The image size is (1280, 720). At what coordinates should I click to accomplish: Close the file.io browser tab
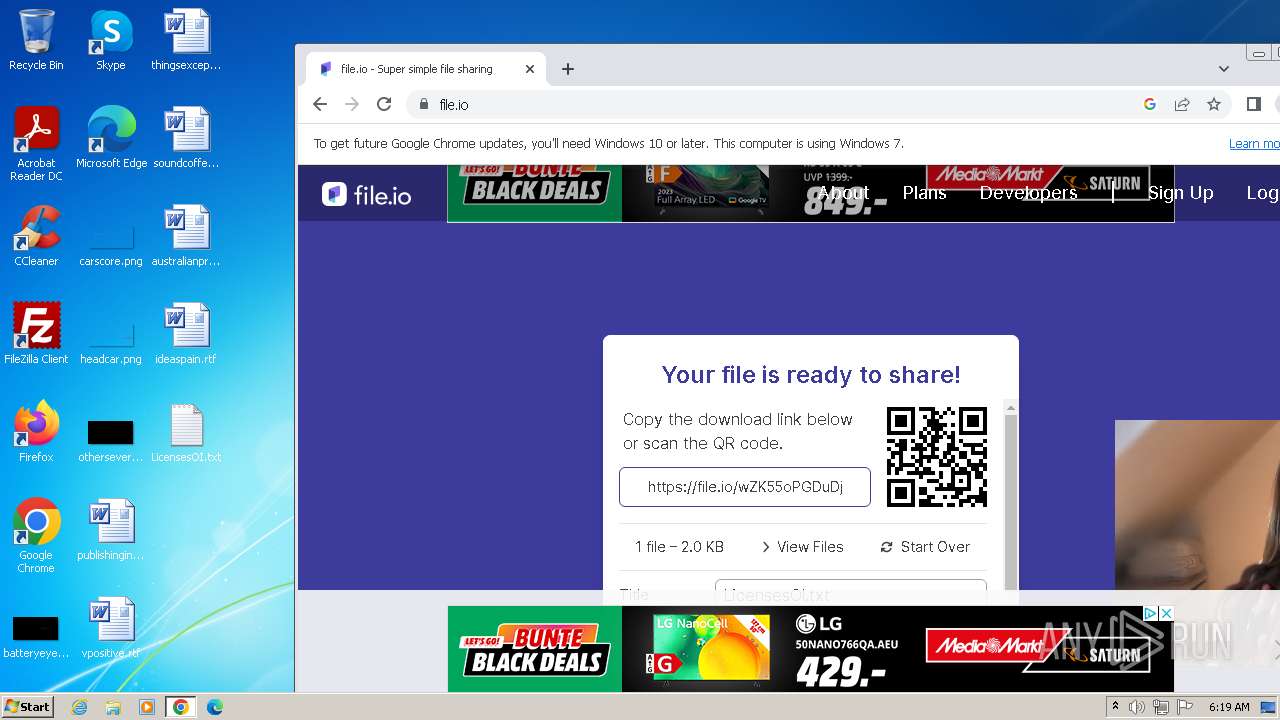(530, 69)
